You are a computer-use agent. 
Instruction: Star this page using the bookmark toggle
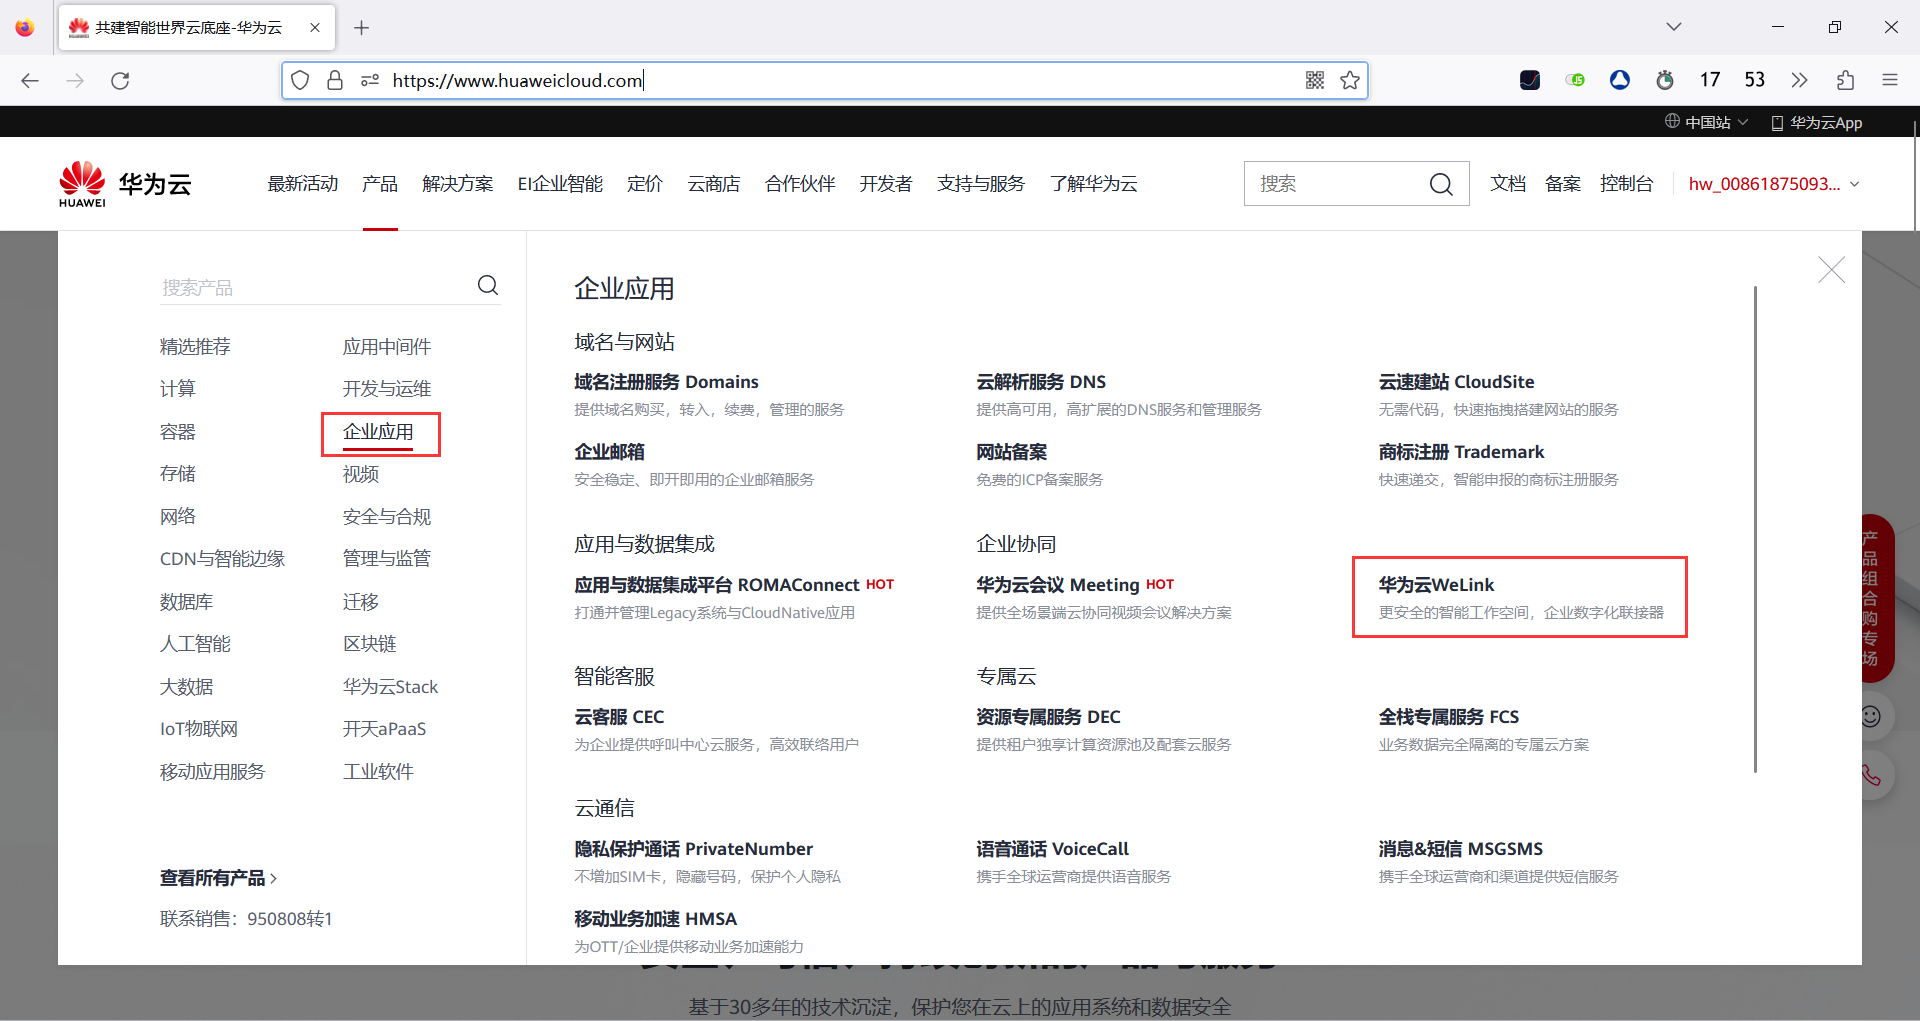(1351, 80)
